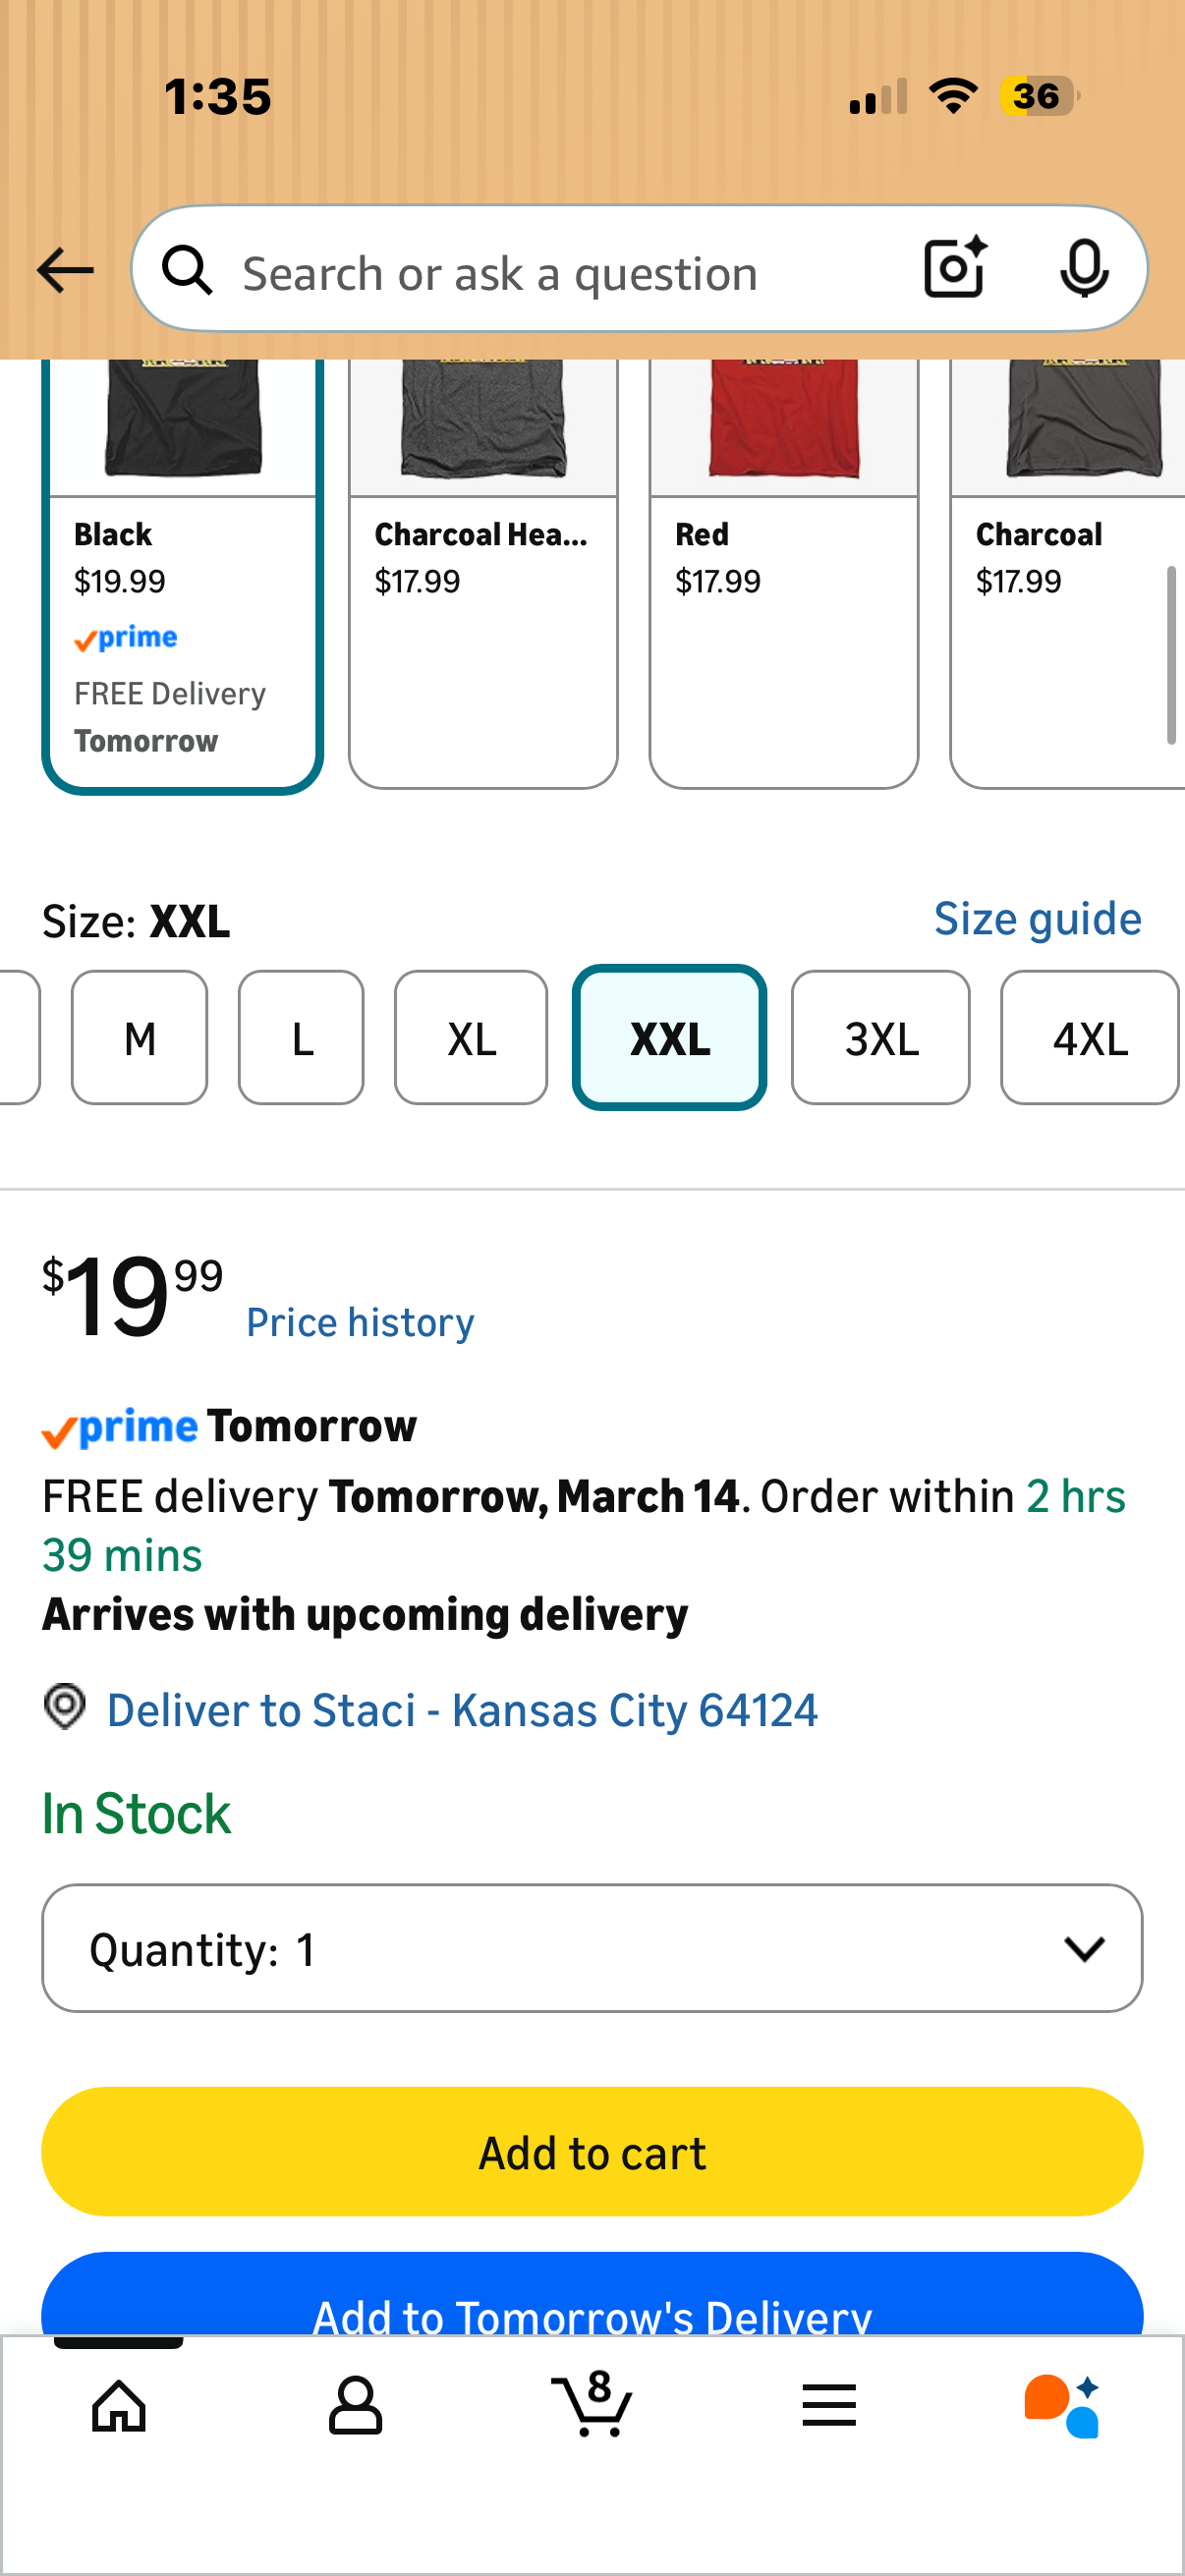The width and height of the screenshot is (1185, 2576).
Task: Open the account profile icon
Action: click(x=356, y=2405)
